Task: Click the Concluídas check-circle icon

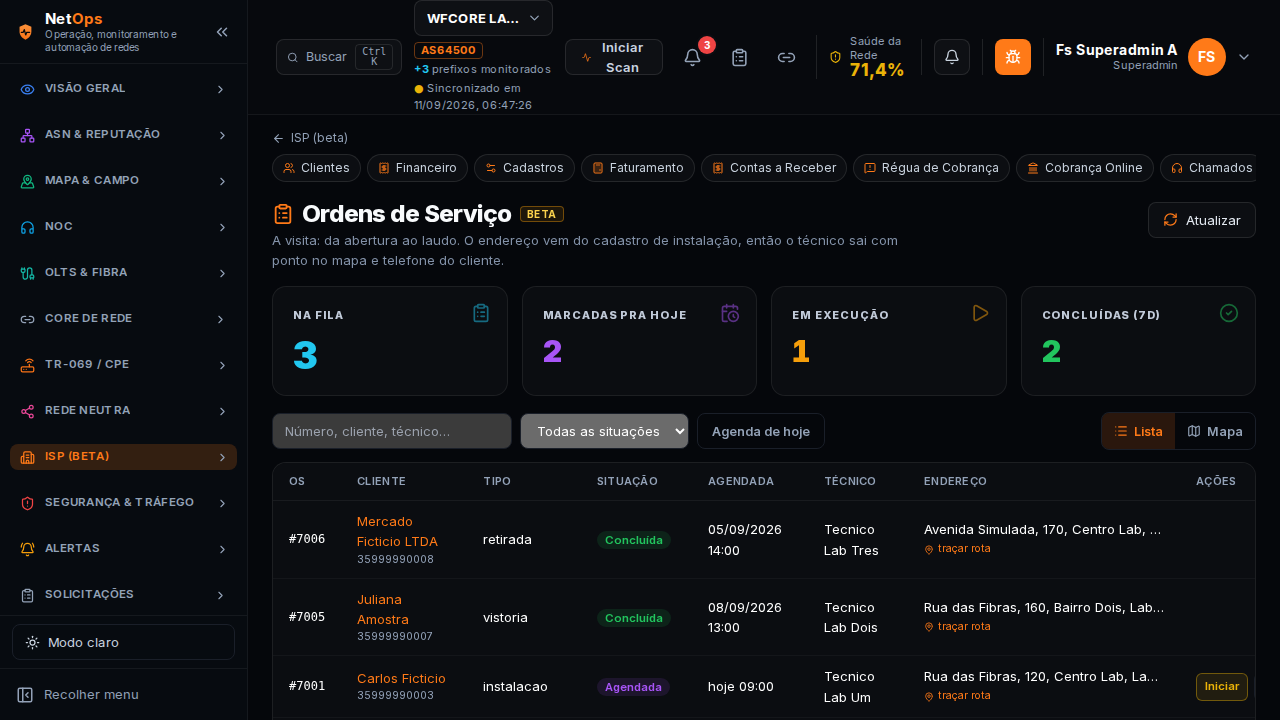Action: coord(1229,313)
